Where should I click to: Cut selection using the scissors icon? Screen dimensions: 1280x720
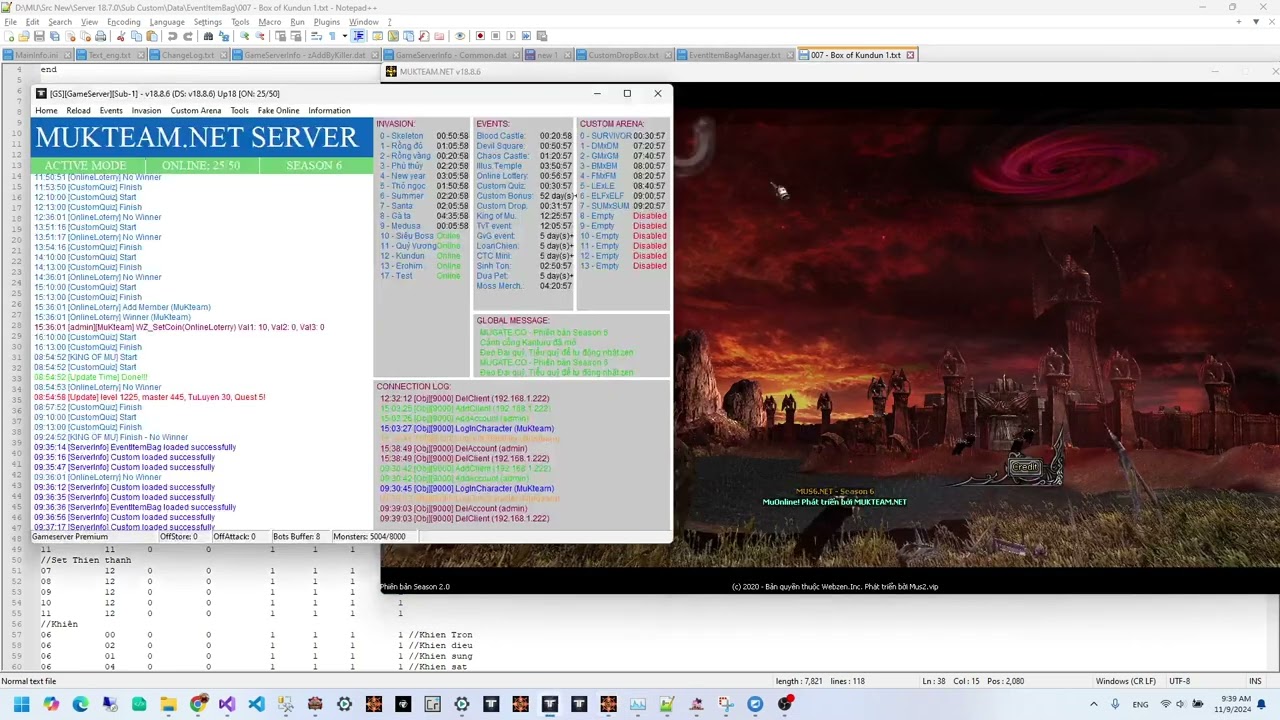(120, 36)
